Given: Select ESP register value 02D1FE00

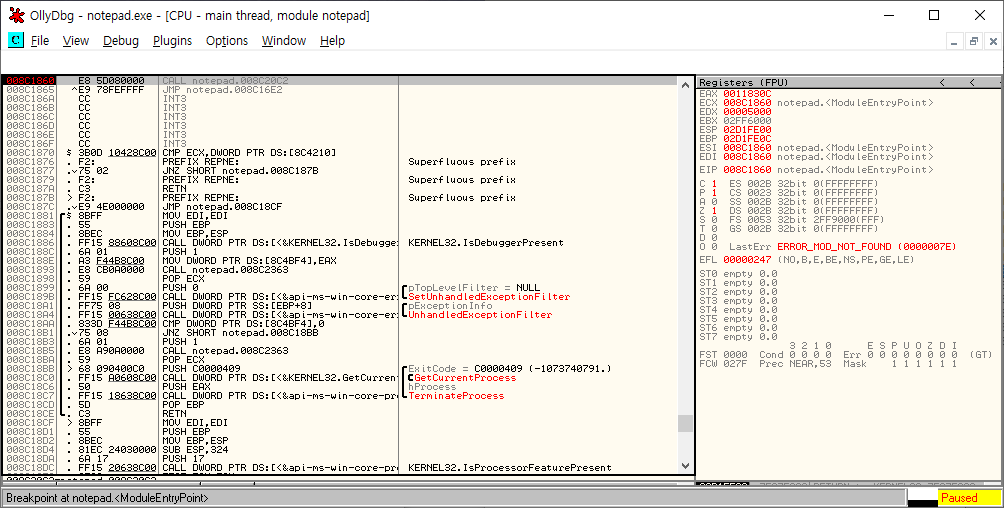Looking at the screenshot, I should coord(747,129).
